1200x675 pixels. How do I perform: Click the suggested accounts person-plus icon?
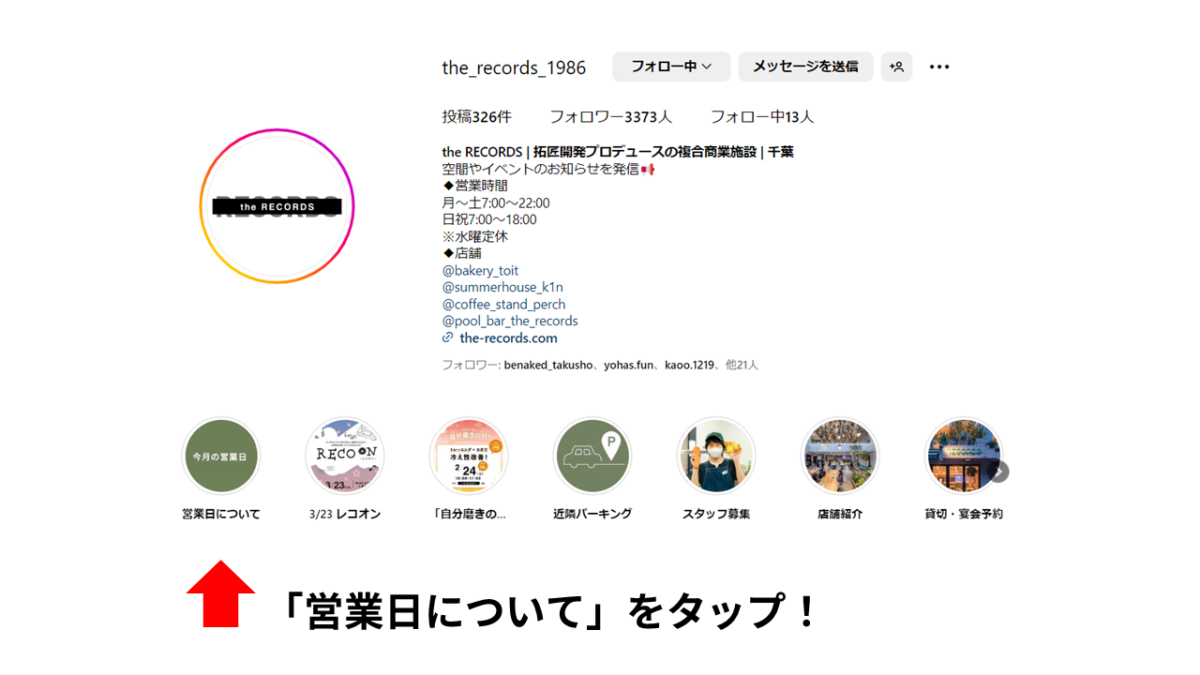[x=897, y=67]
